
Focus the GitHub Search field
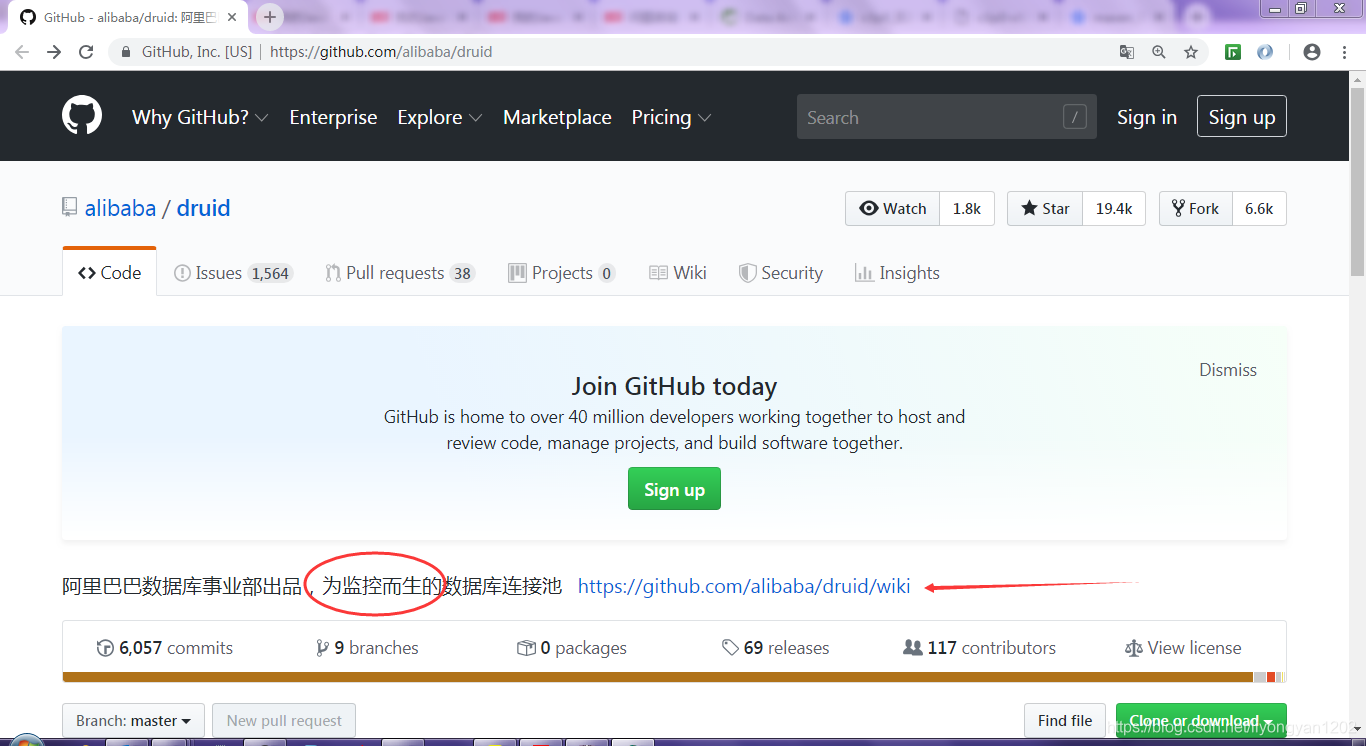pyautogui.click(x=947, y=117)
